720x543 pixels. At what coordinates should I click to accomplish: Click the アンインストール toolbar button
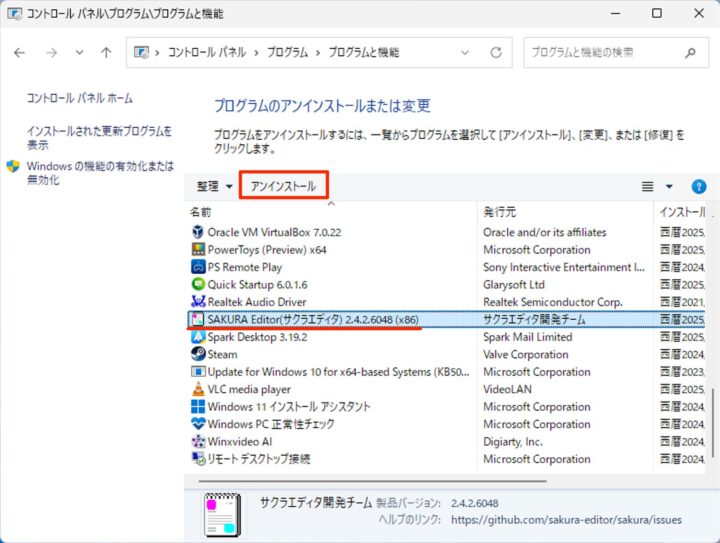tap(283, 186)
